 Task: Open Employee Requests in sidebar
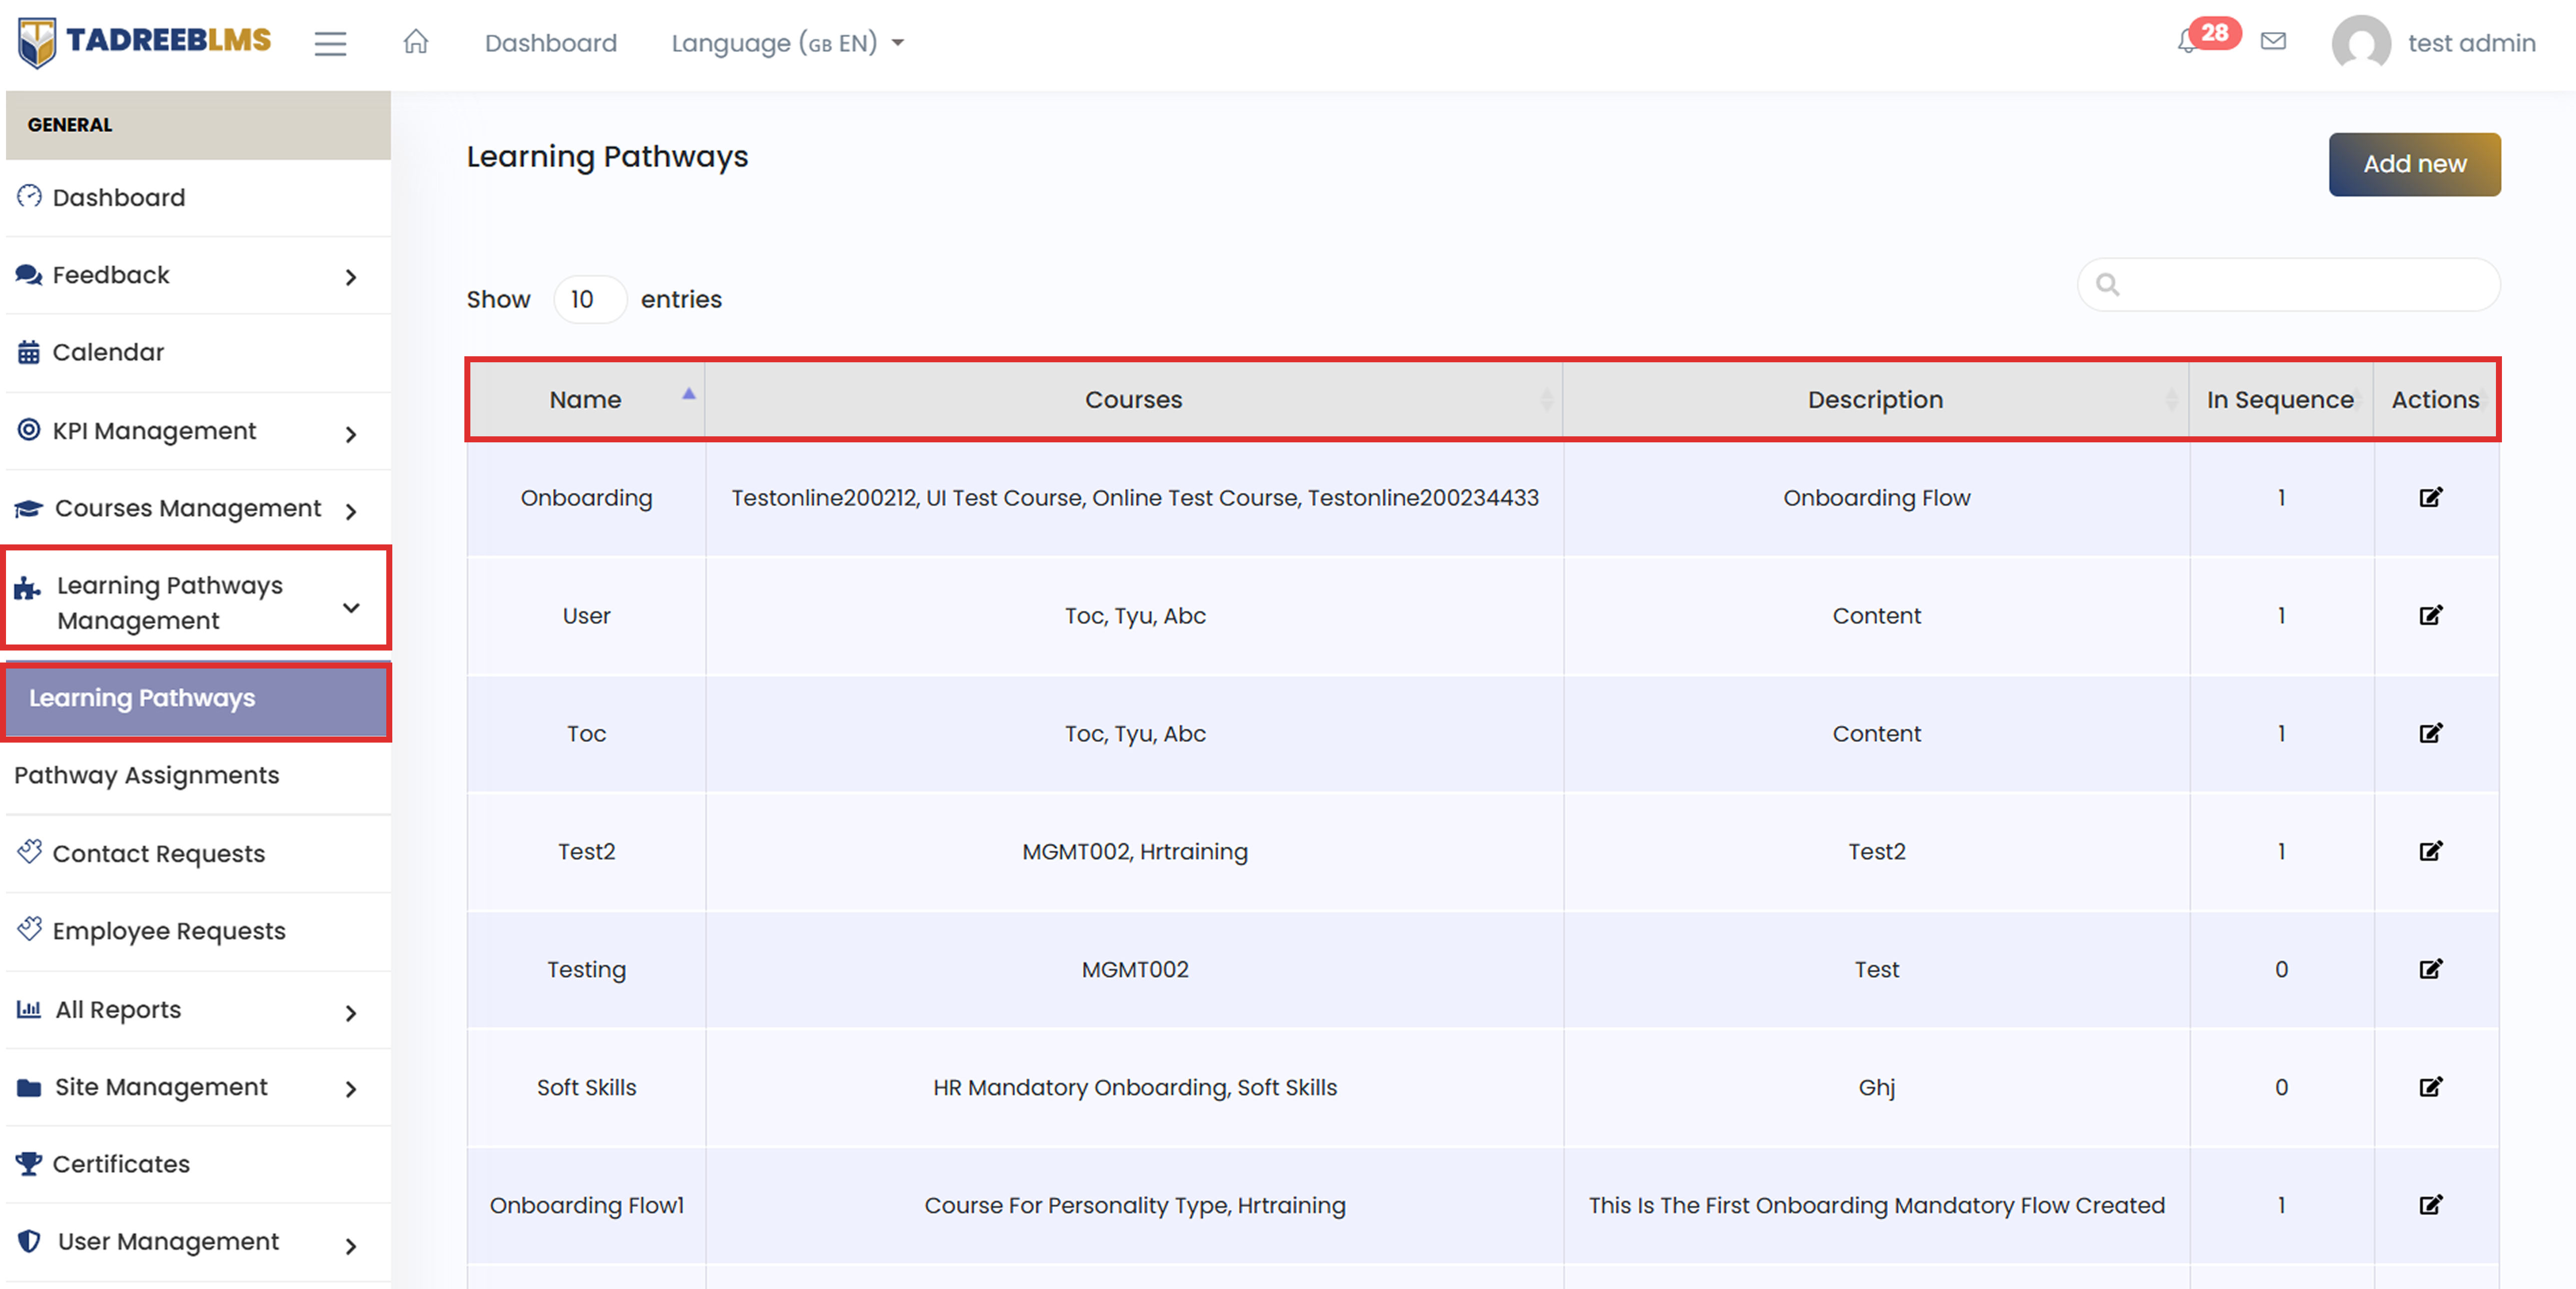[169, 931]
